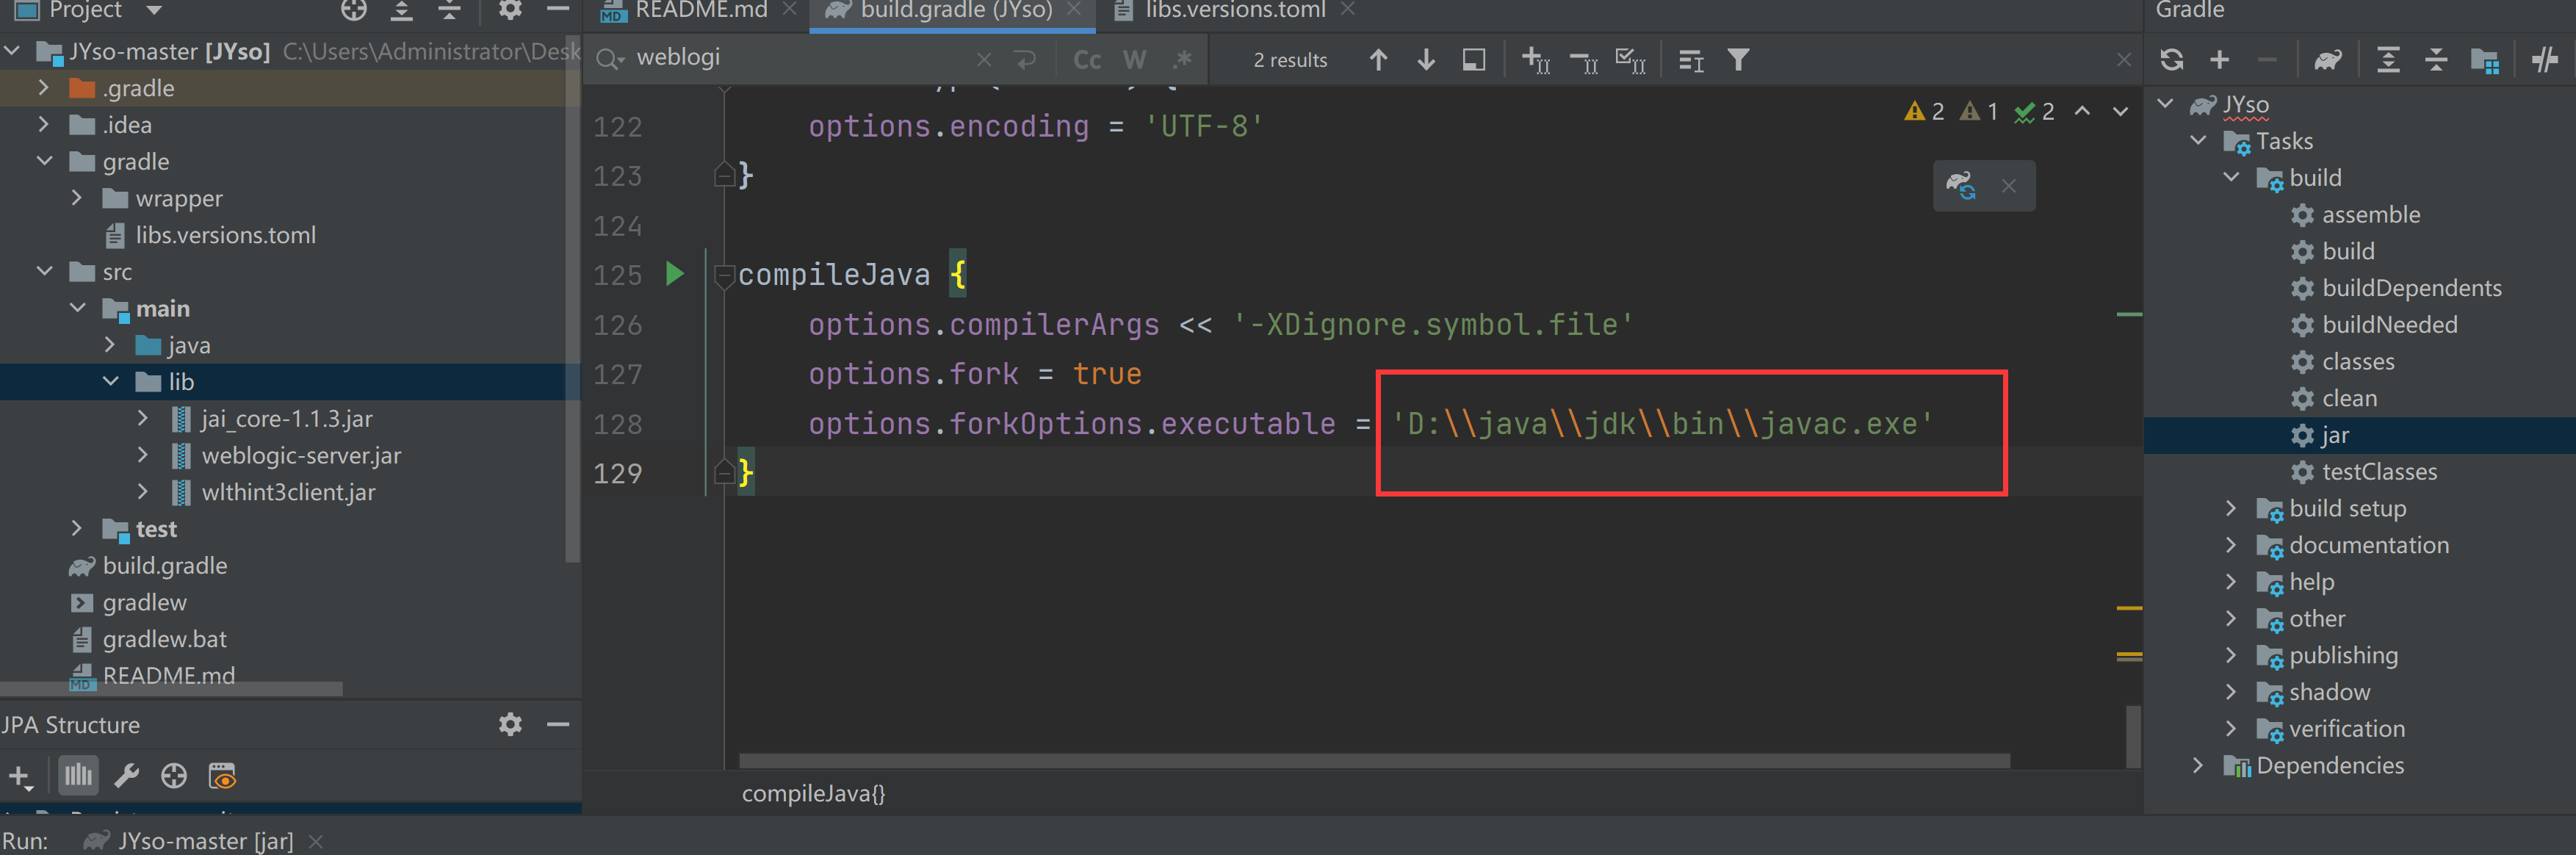Toggle Regex search option
Screen dimensions: 2576x855
1183,60
